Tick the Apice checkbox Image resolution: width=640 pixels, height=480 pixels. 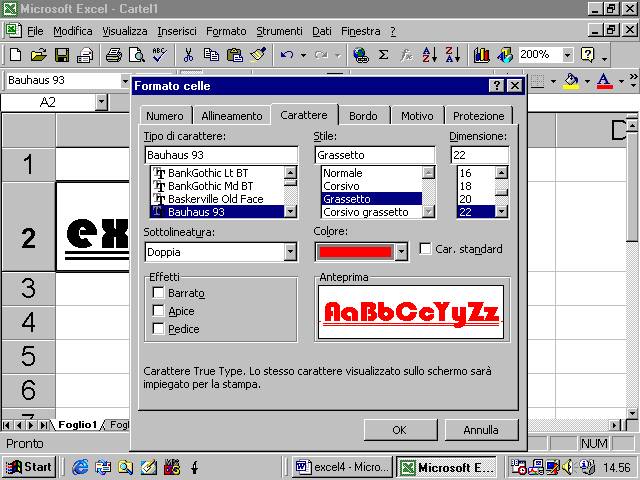pyautogui.click(x=158, y=311)
